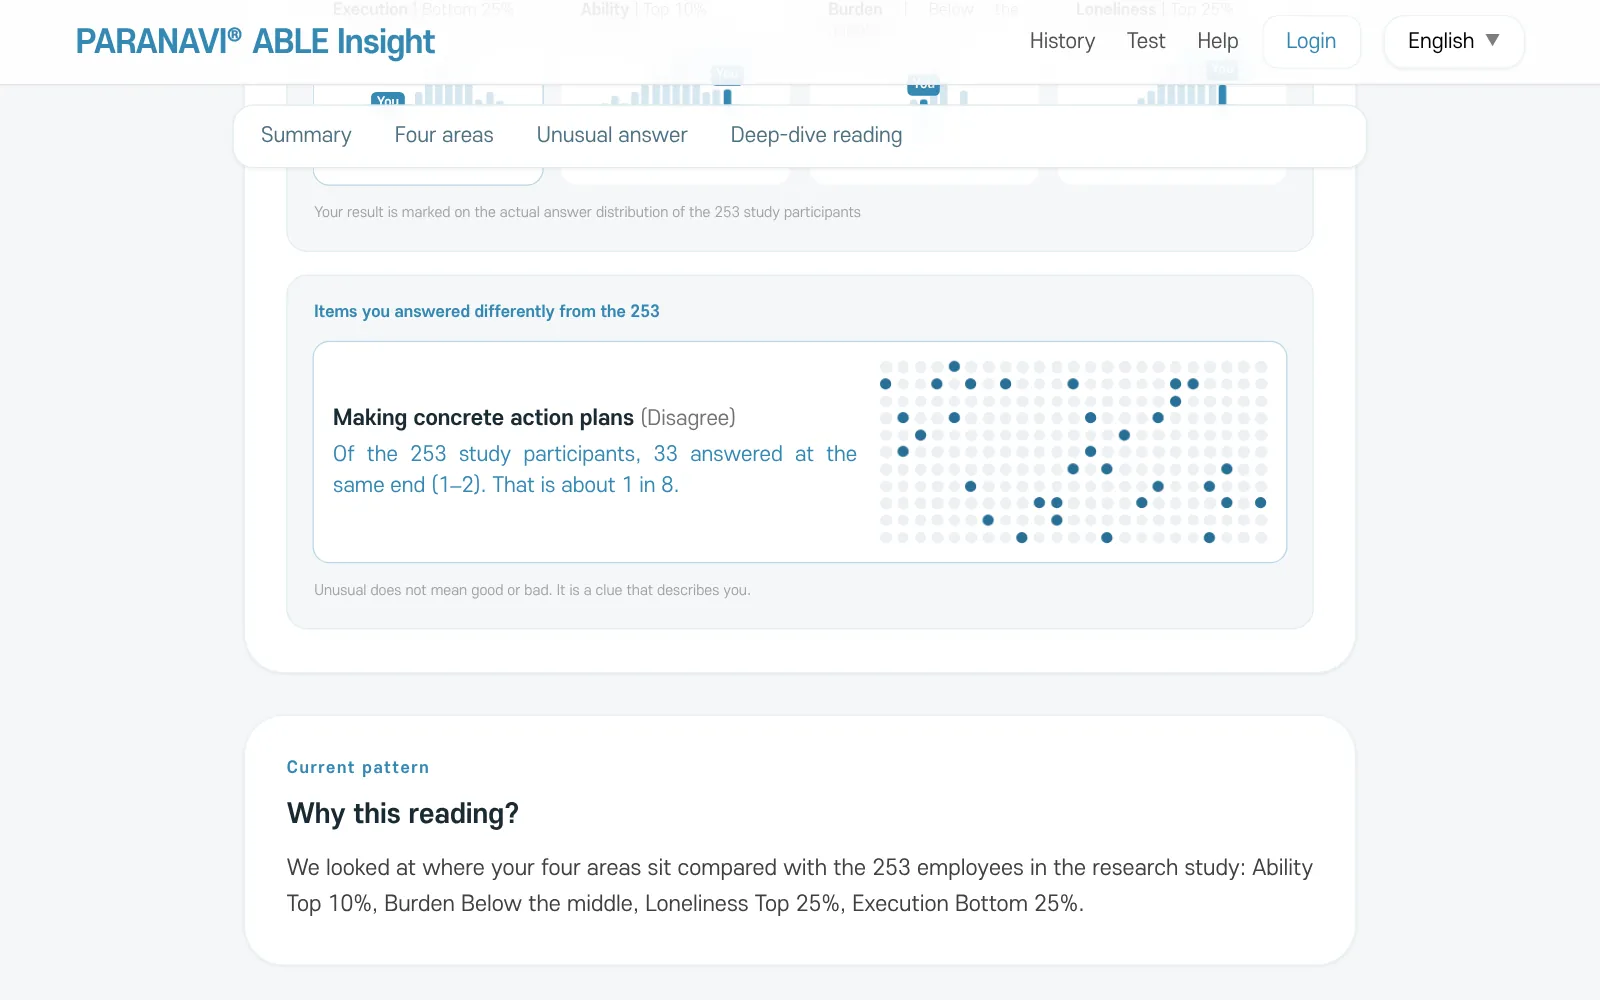Click the Why this reading? heading

[x=403, y=813]
